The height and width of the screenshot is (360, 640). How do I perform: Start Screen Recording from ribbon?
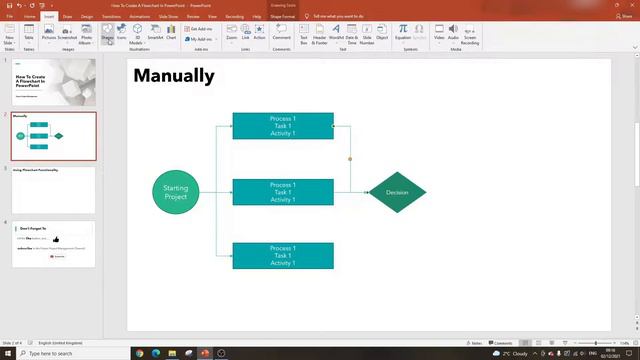coord(470,34)
